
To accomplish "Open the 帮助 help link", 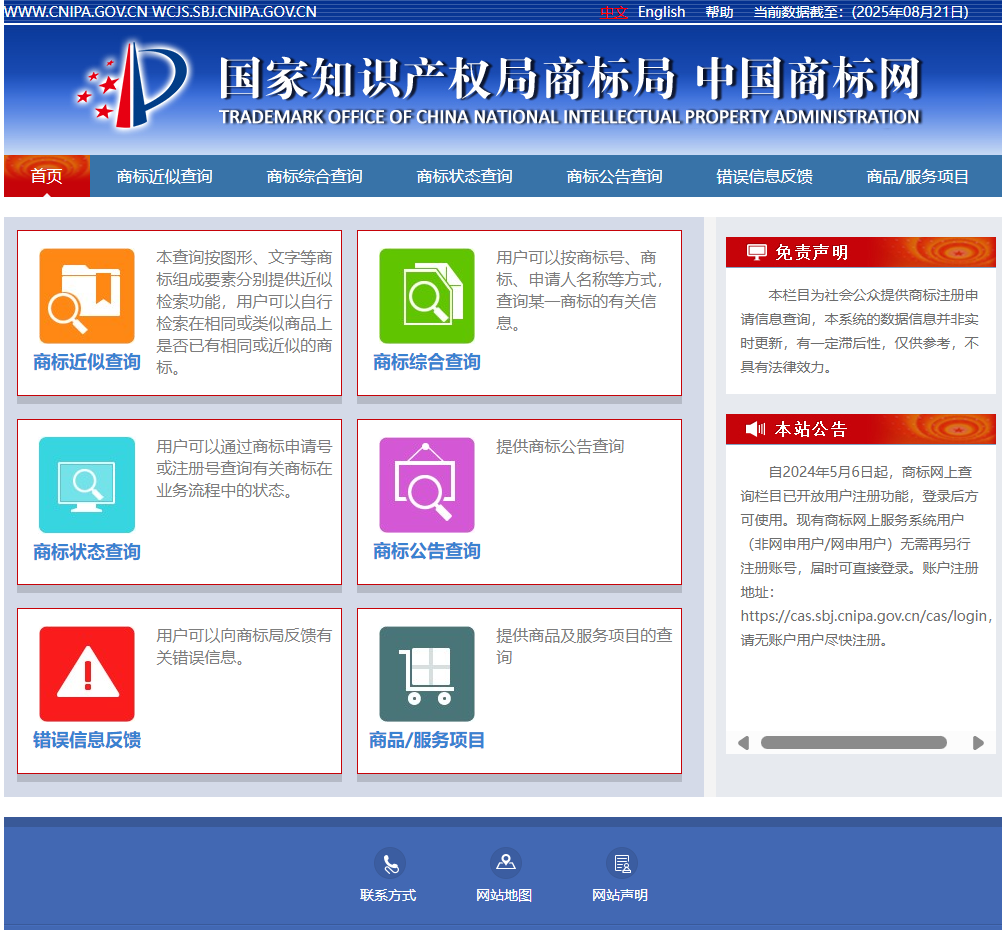I will tap(720, 12).
